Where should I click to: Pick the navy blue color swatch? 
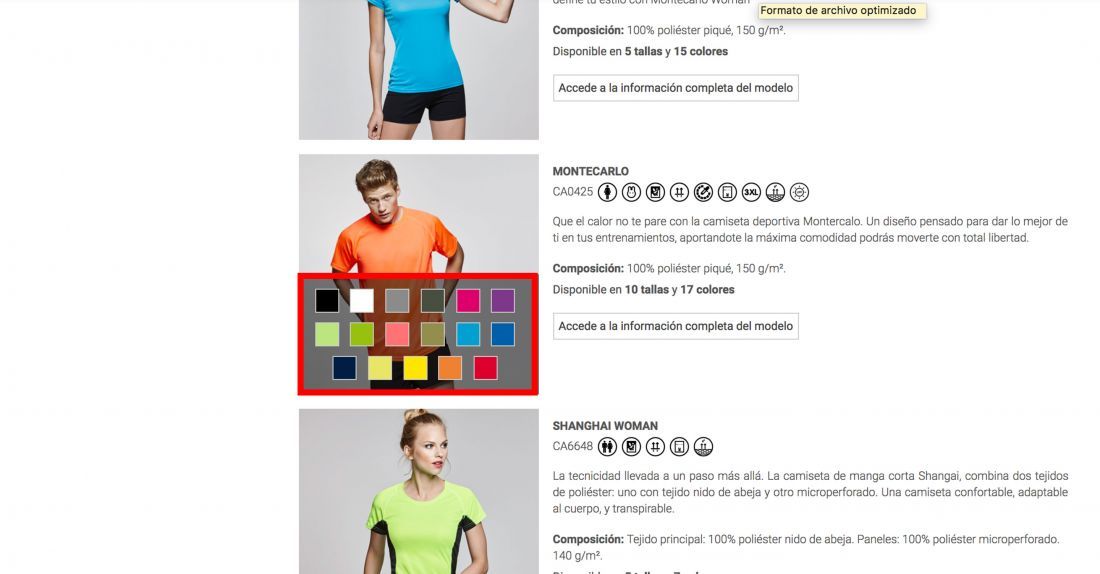click(344, 368)
